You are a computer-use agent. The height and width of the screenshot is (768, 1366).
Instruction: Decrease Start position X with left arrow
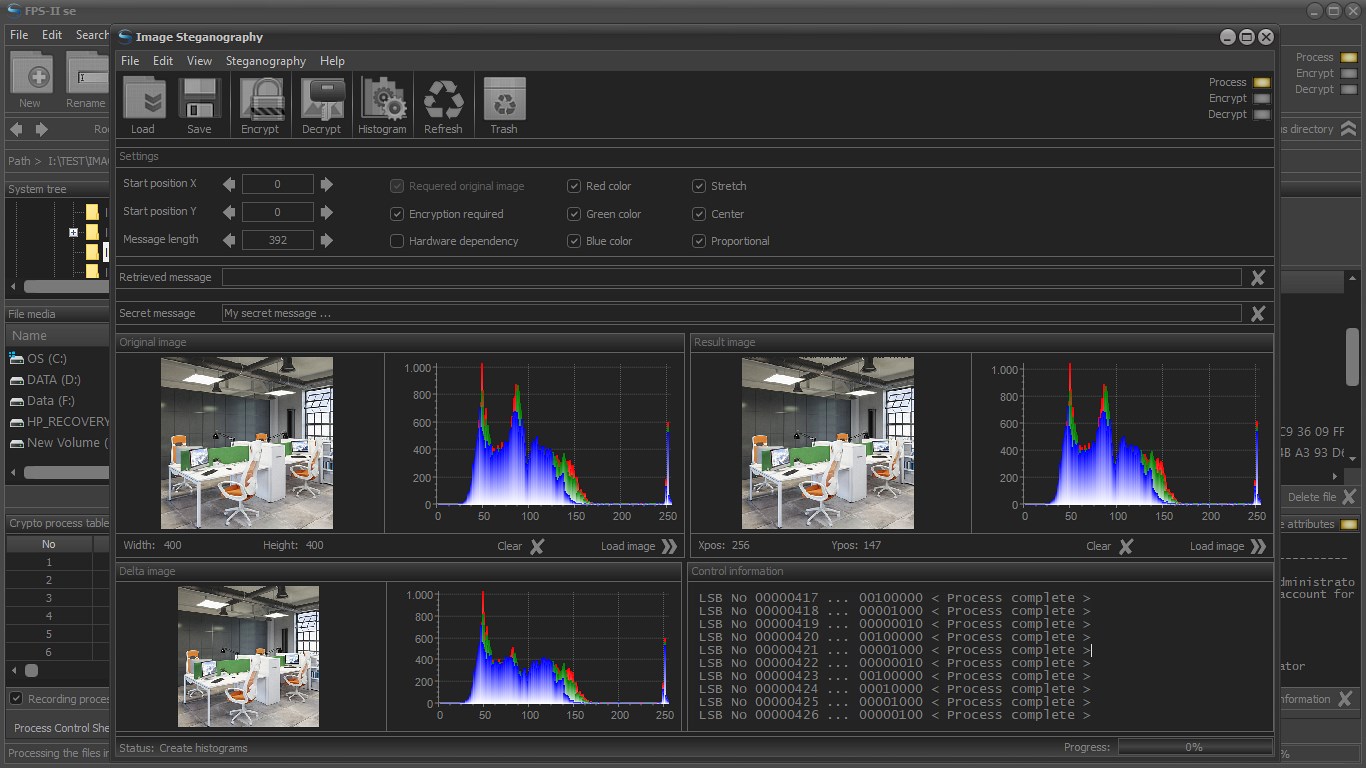click(229, 184)
